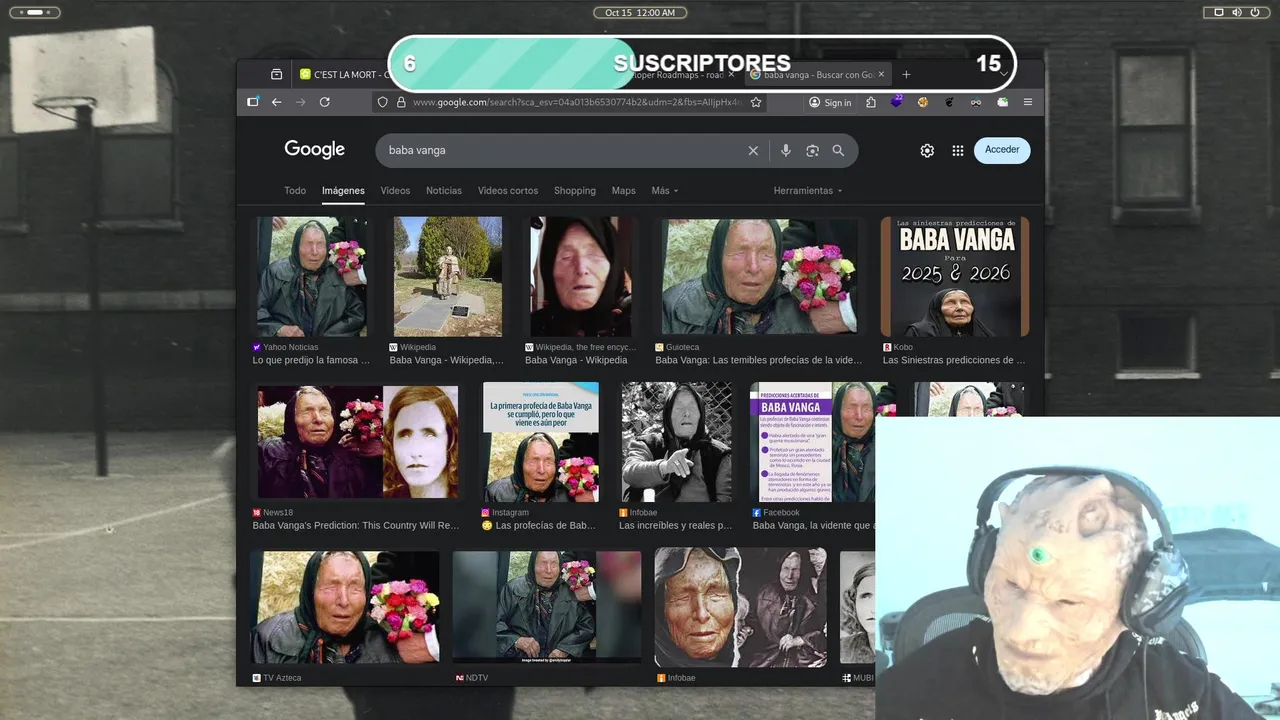Viewport: 1280px width, 720px height.
Task: Click the cookie extension icon
Action: pos(923,102)
